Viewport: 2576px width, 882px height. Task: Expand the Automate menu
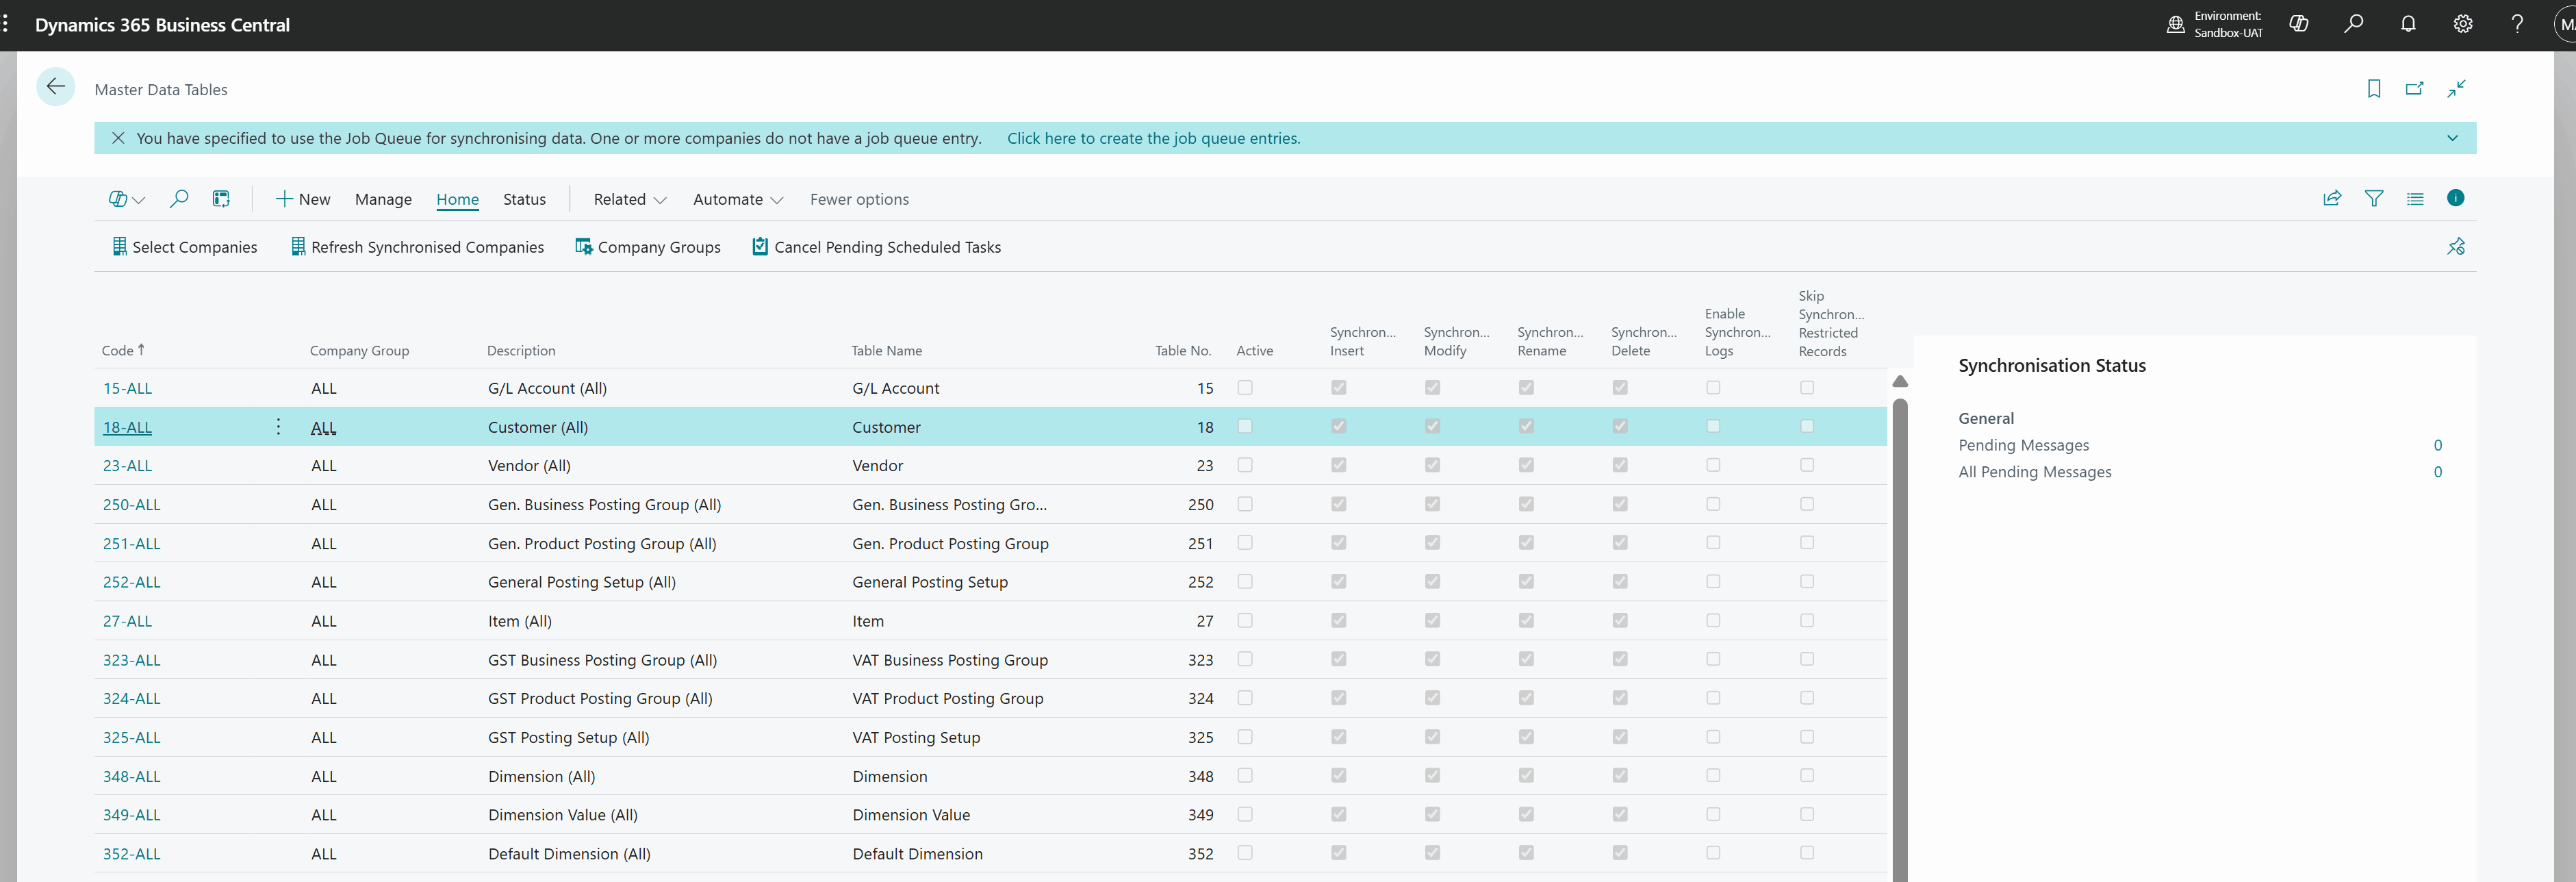pyautogui.click(x=738, y=199)
